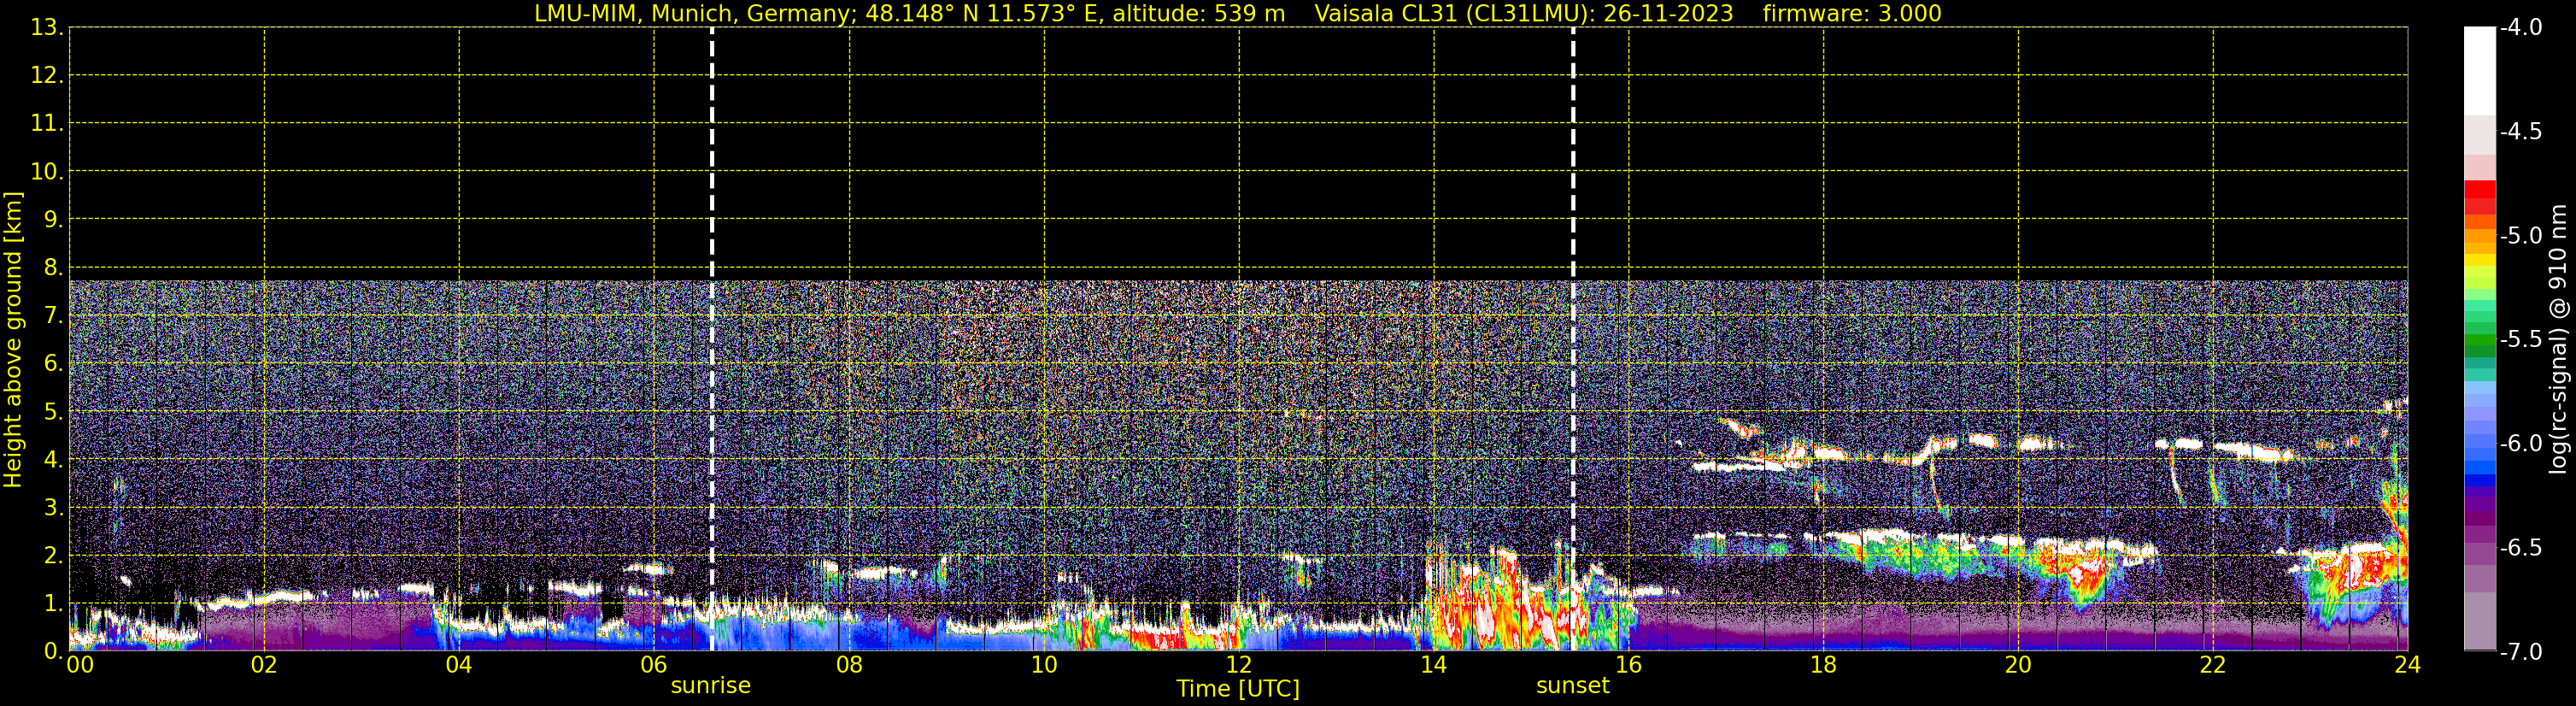
Task: Click the '08' tick on the time axis
Action: [x=849, y=665]
